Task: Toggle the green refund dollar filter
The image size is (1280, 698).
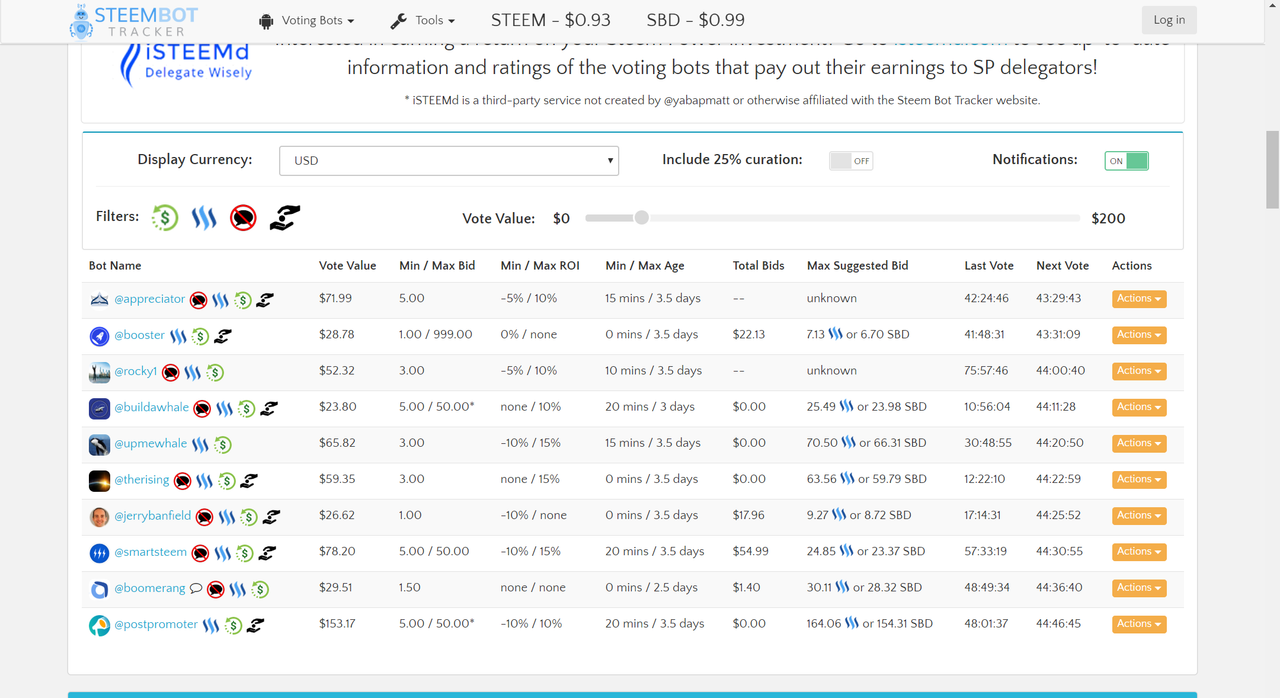Action: [165, 217]
